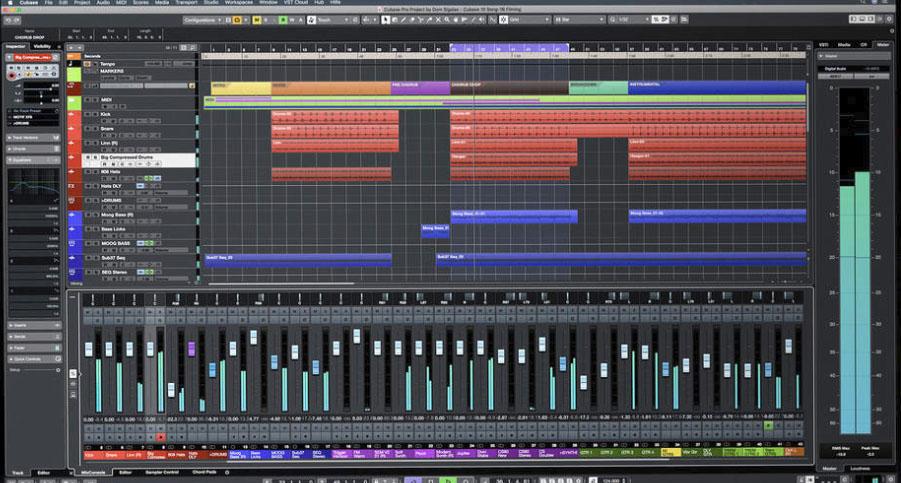
Task: Enable the red record button in mixer
Action: [x=159, y=437]
